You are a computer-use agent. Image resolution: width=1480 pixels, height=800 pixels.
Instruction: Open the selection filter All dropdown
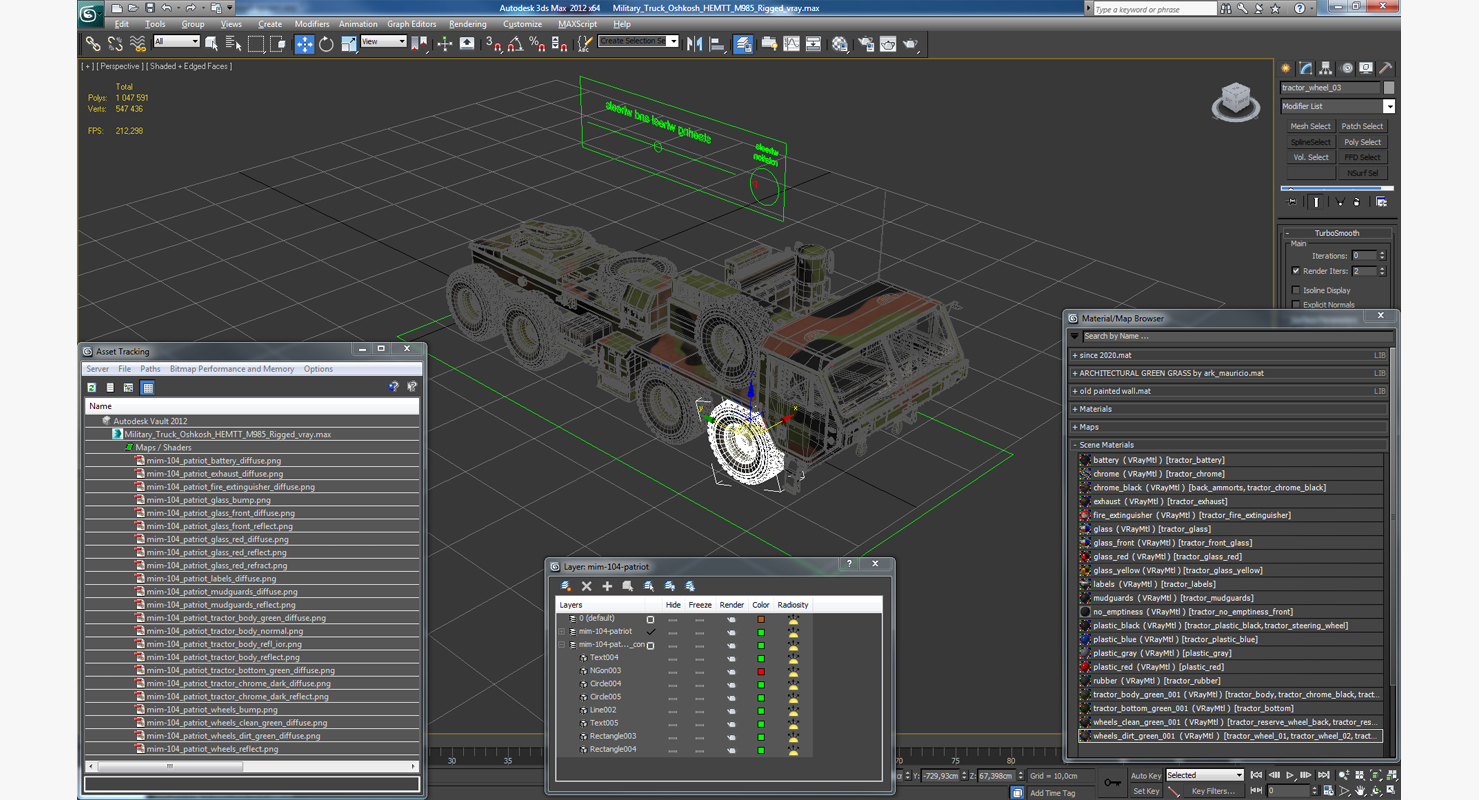tap(176, 42)
